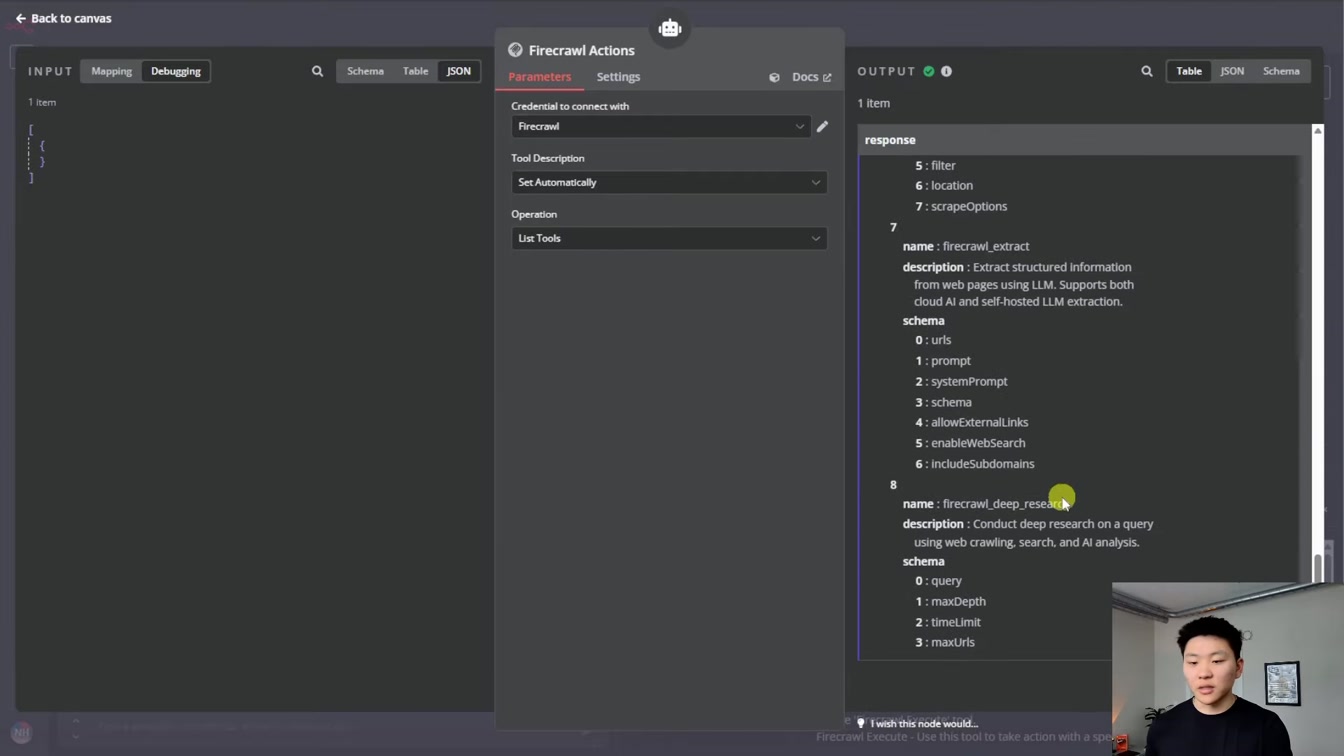The image size is (1344, 756).
Task: Show output in Schema view
Action: (x=1281, y=71)
